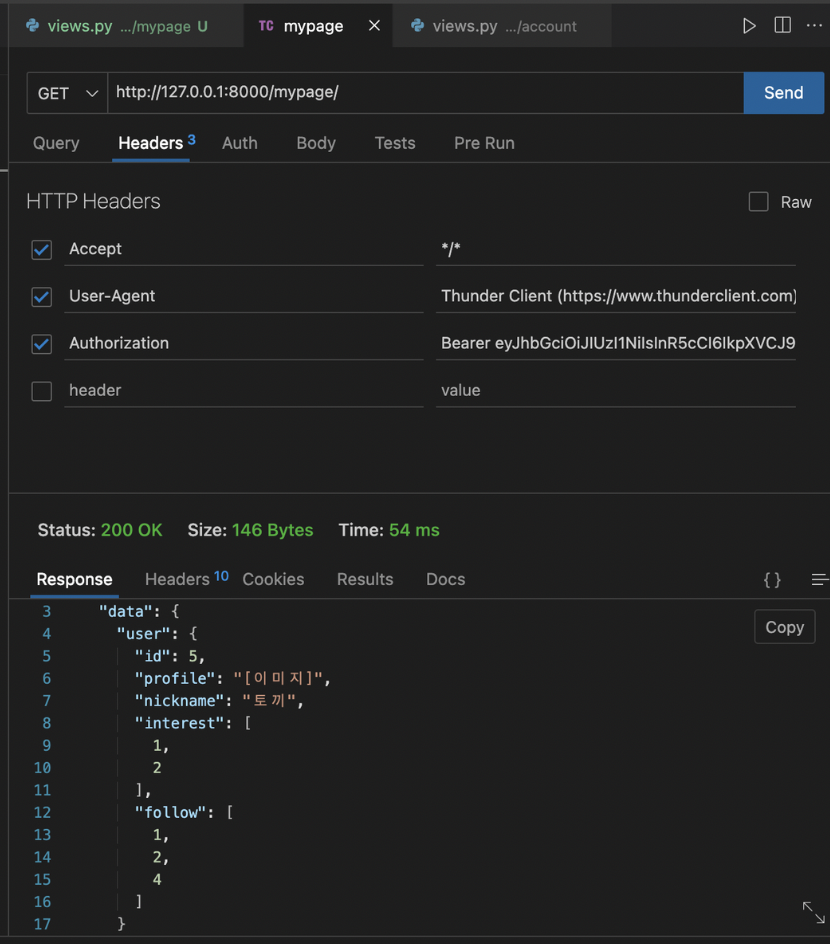830x944 pixels.
Task: Click the split editor icon
Action: 782,26
